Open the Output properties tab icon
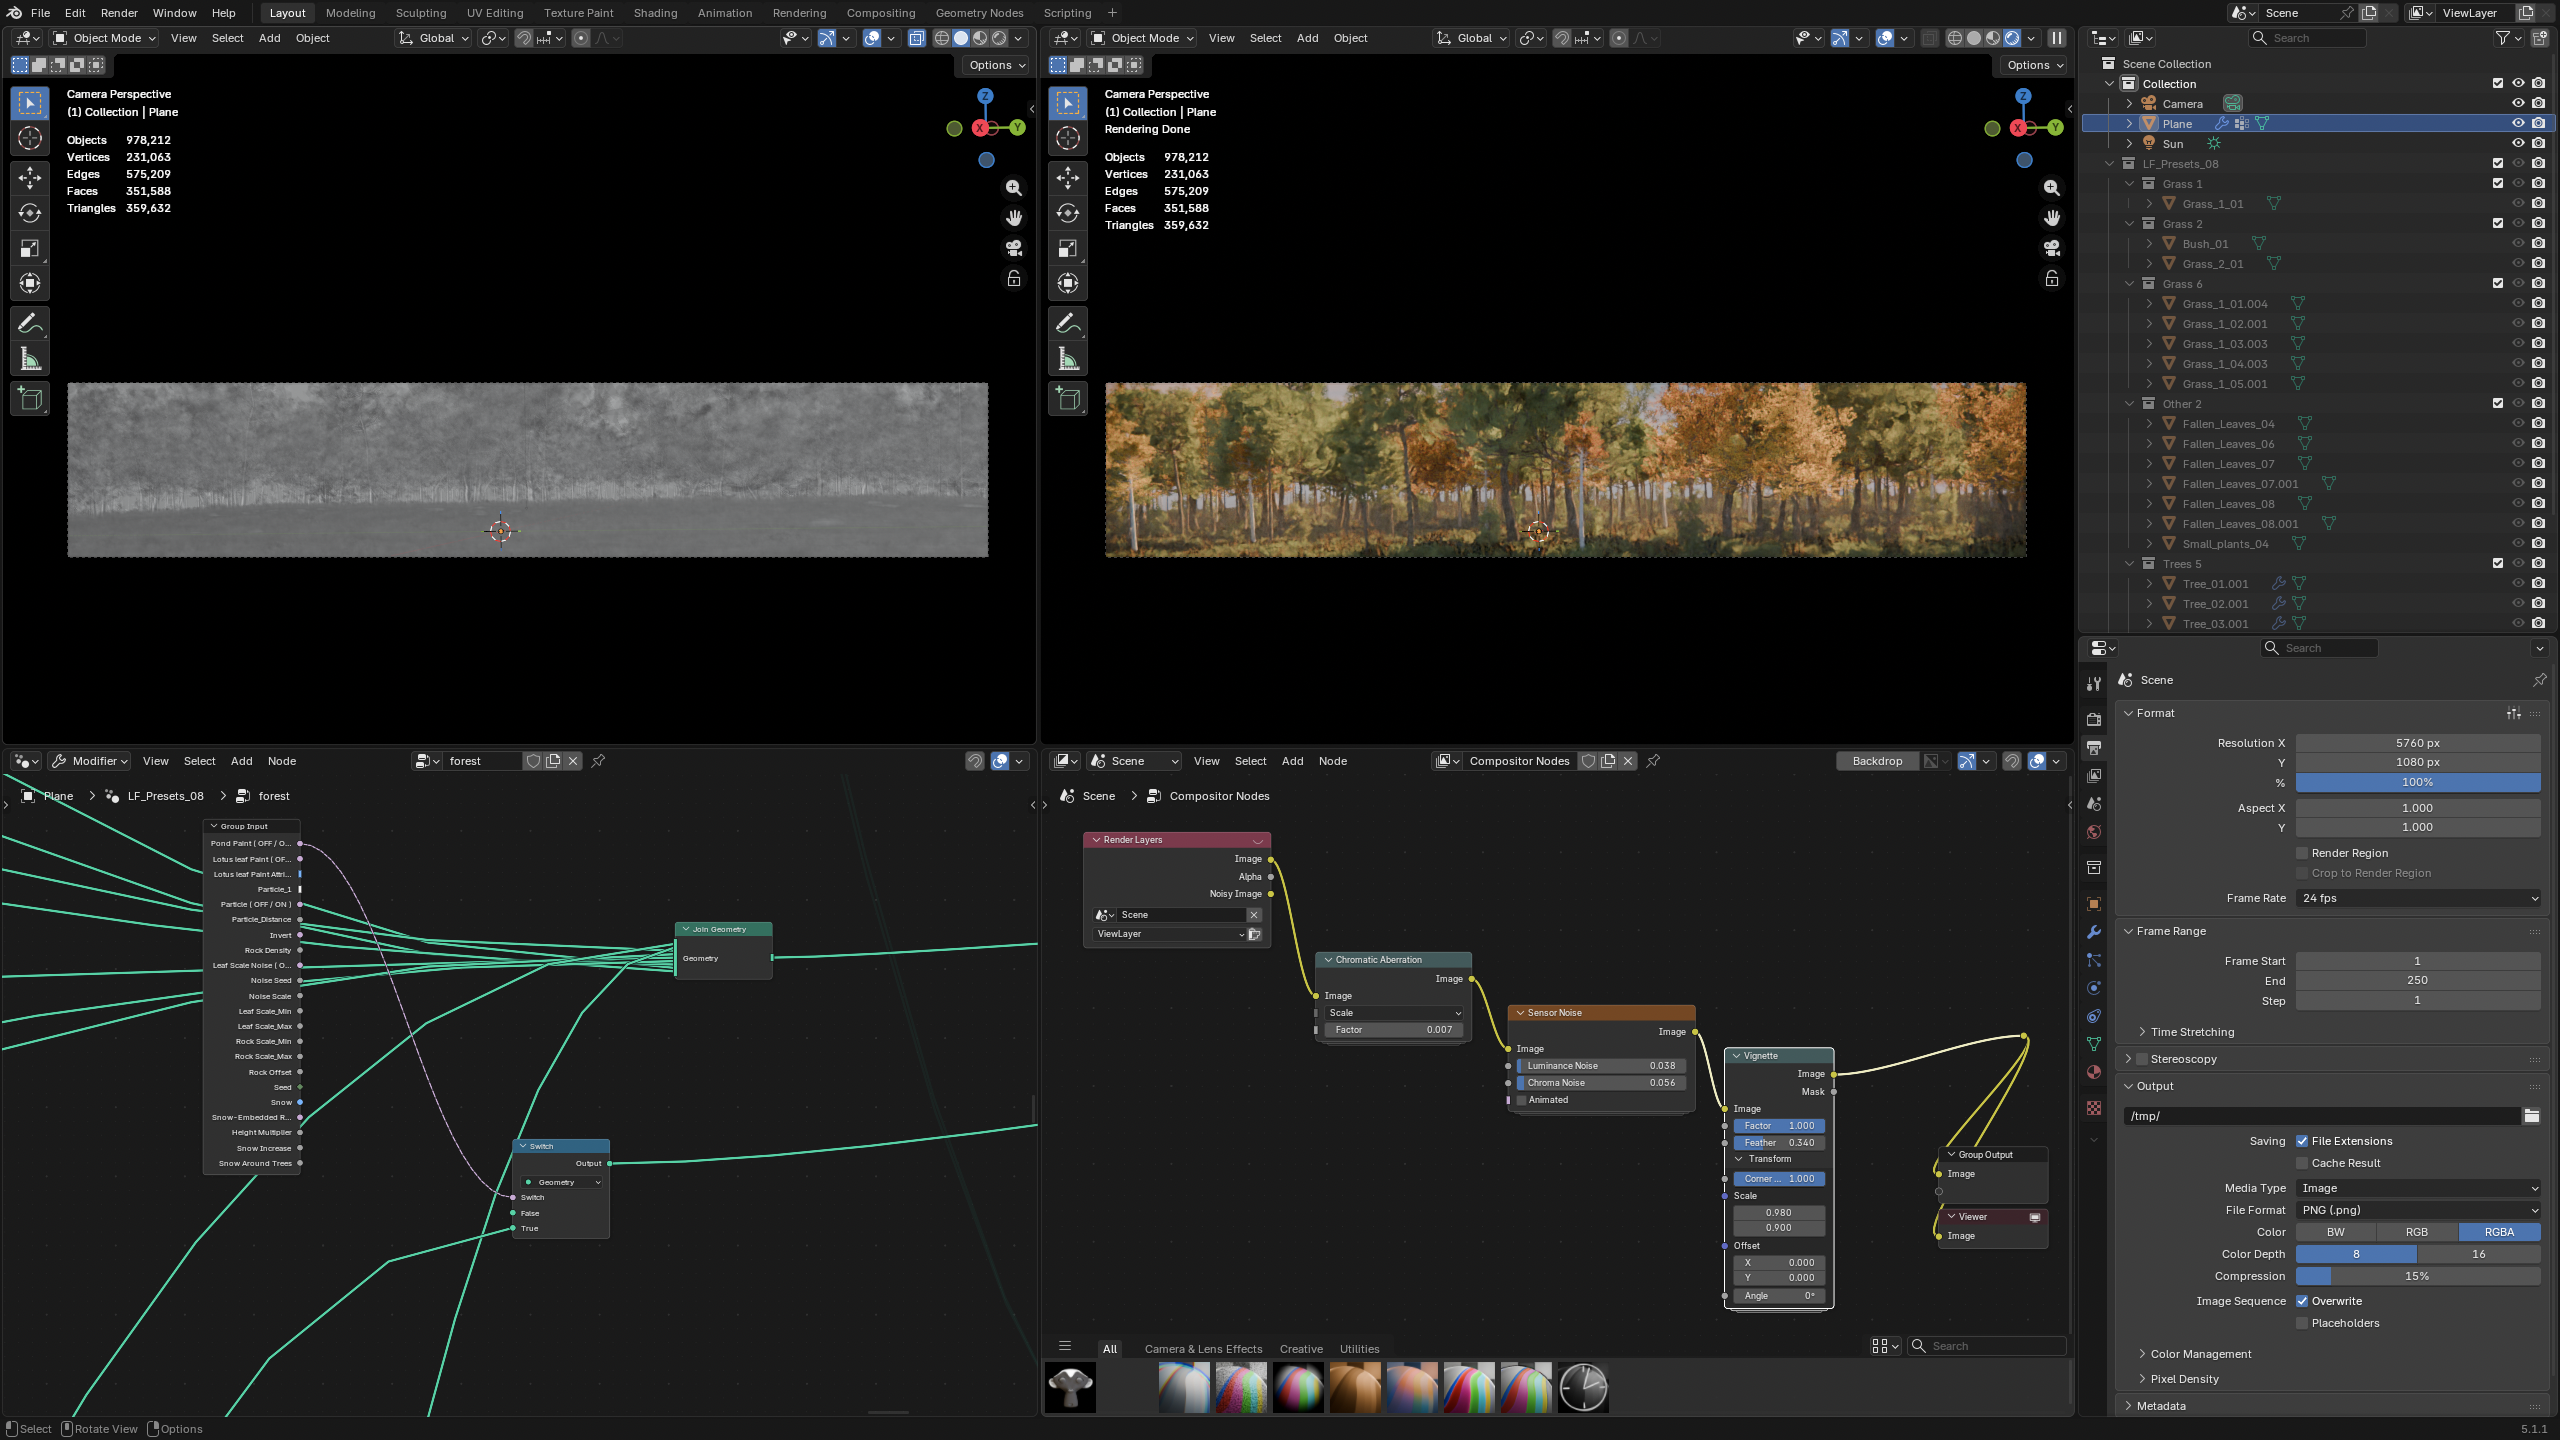This screenshot has width=2560, height=1440. [2094, 748]
